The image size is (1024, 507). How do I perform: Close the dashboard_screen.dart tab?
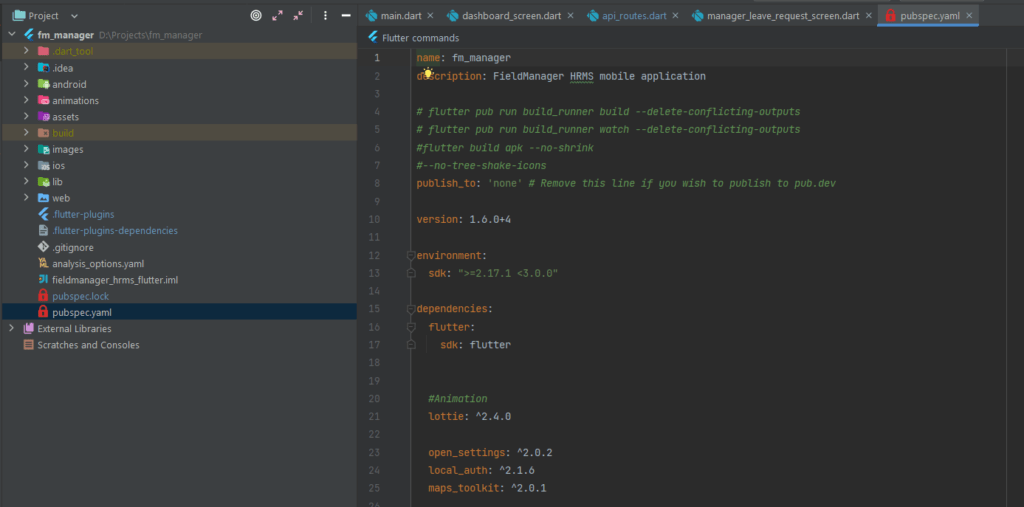coord(571,15)
